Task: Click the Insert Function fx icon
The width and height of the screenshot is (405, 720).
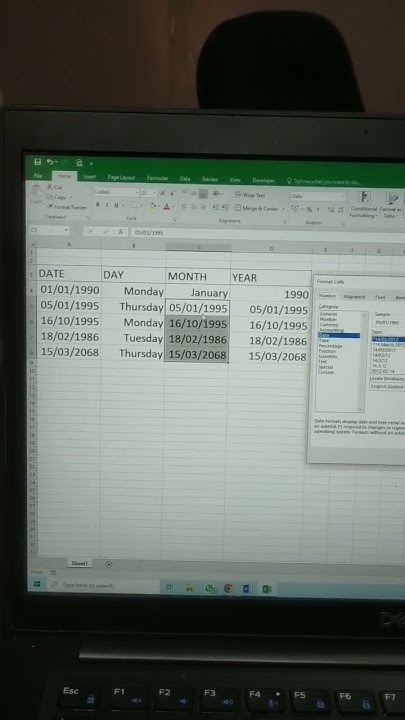Action: (x=120, y=232)
